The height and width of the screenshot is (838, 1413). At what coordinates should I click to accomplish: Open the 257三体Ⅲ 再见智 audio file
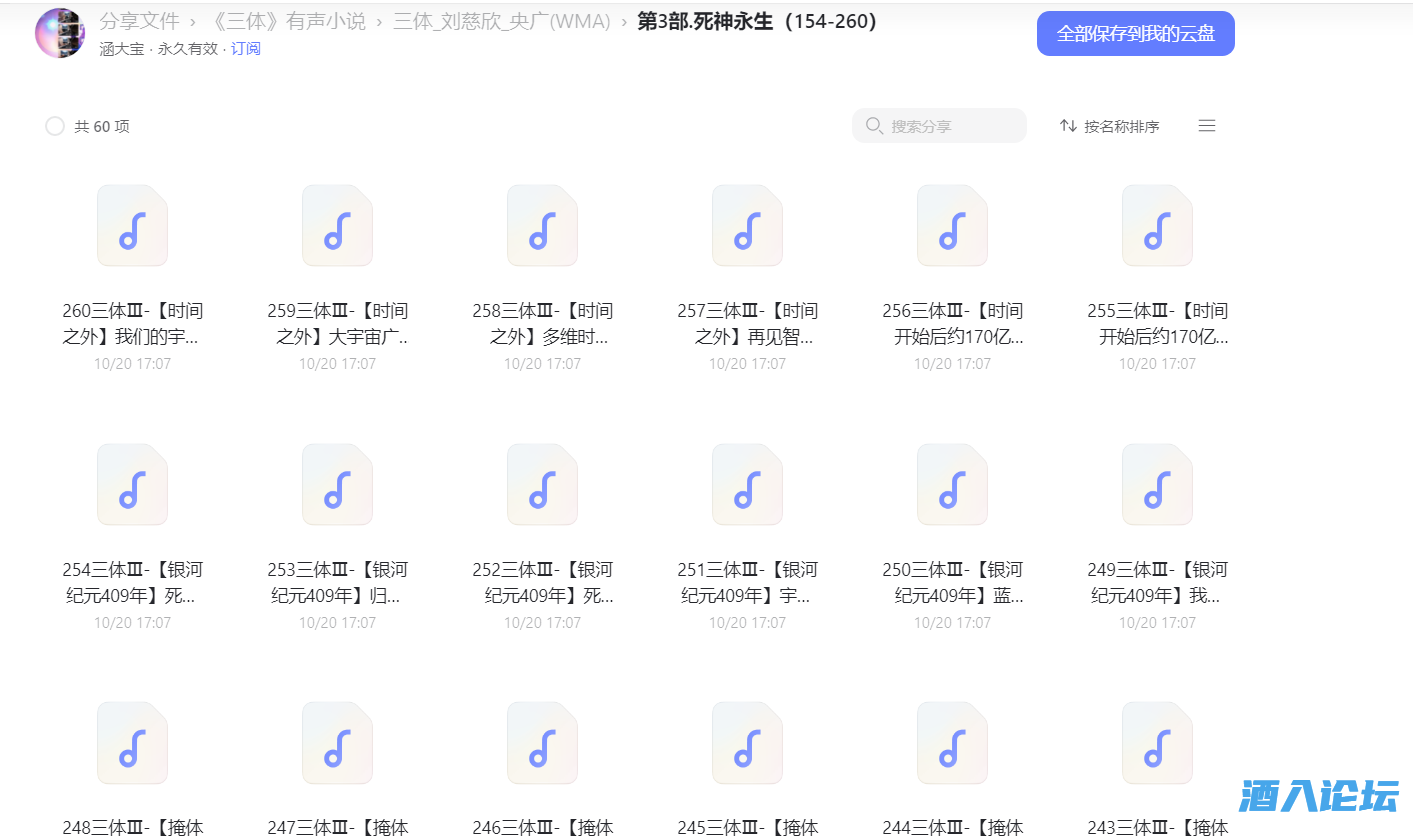pyautogui.click(x=746, y=225)
